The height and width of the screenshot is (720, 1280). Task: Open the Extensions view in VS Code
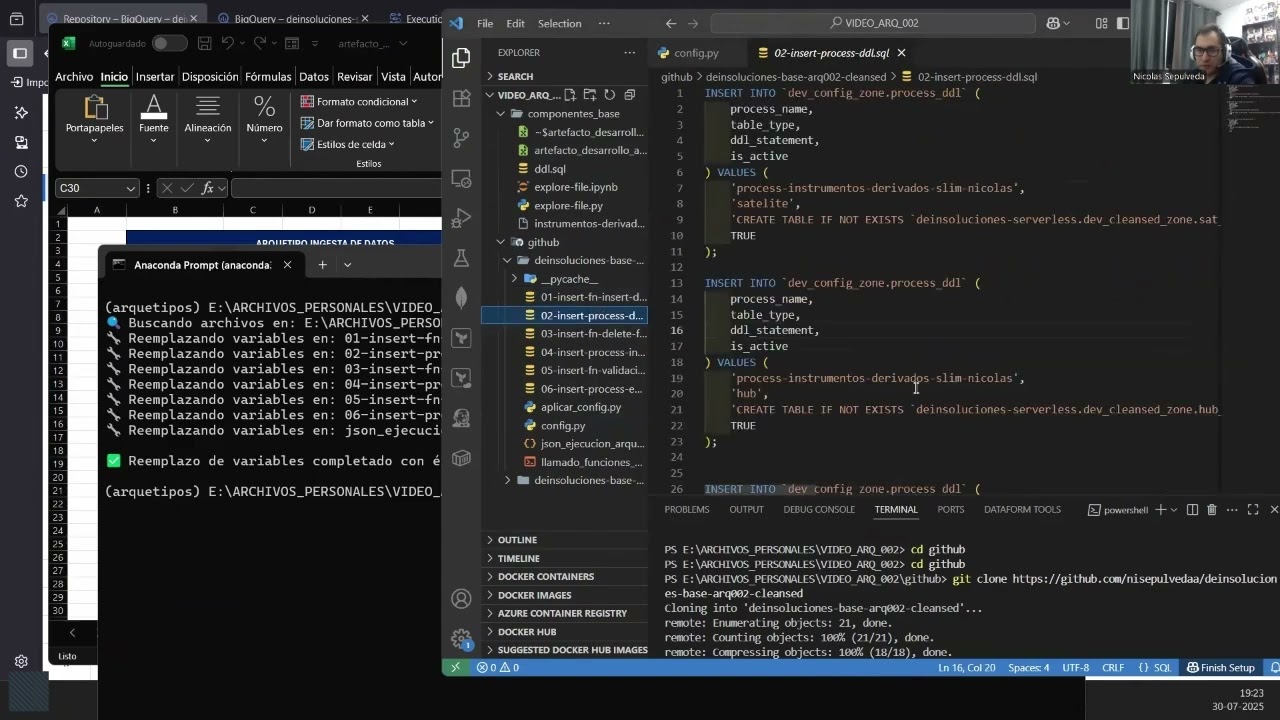pos(461,98)
